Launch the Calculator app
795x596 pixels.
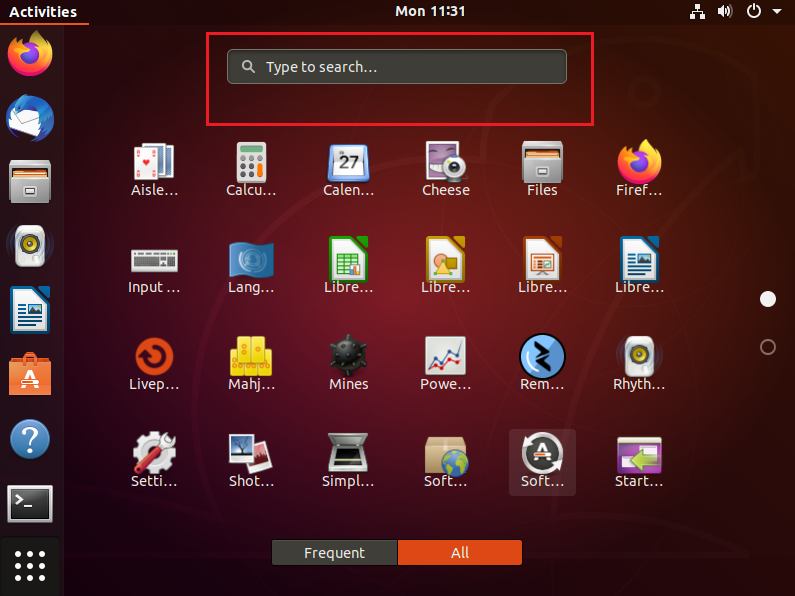(x=251, y=167)
